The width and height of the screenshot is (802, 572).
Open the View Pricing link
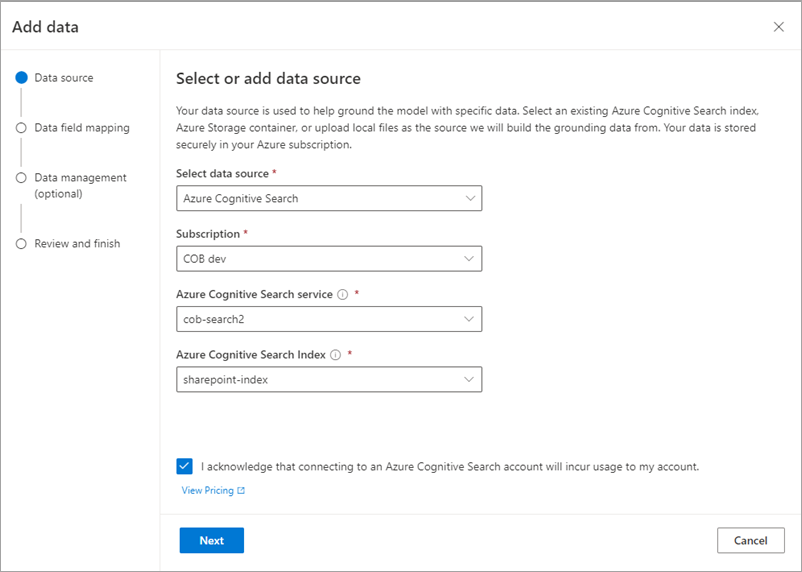pos(208,491)
